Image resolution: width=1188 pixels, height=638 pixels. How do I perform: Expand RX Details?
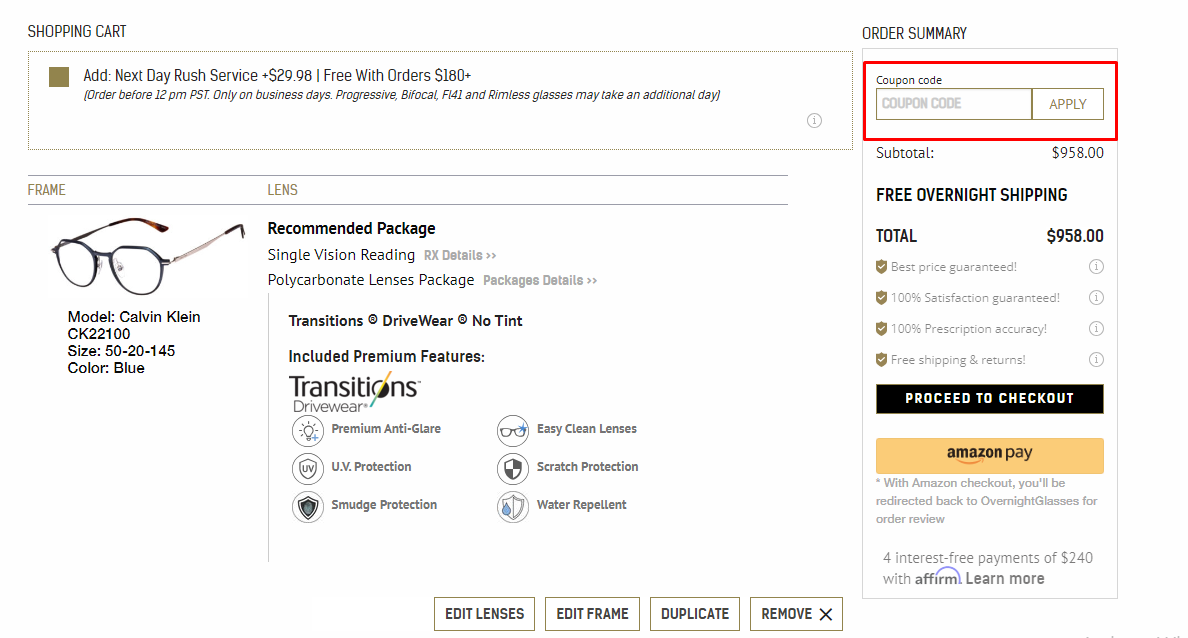point(460,255)
